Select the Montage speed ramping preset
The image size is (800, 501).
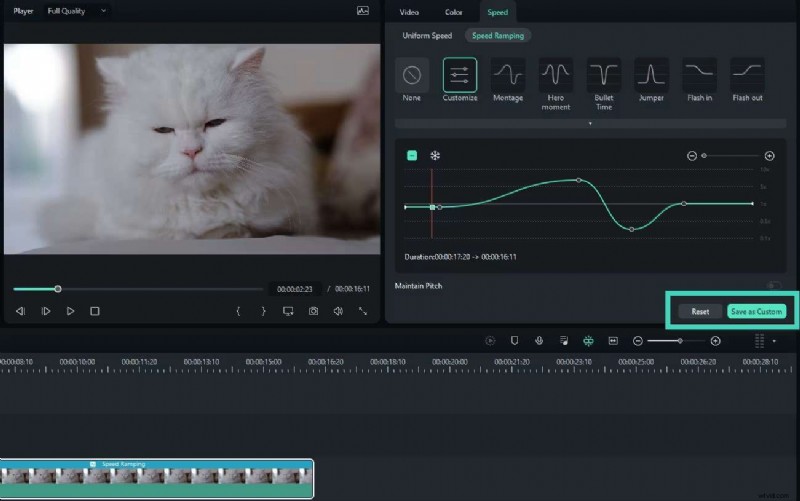click(x=508, y=75)
